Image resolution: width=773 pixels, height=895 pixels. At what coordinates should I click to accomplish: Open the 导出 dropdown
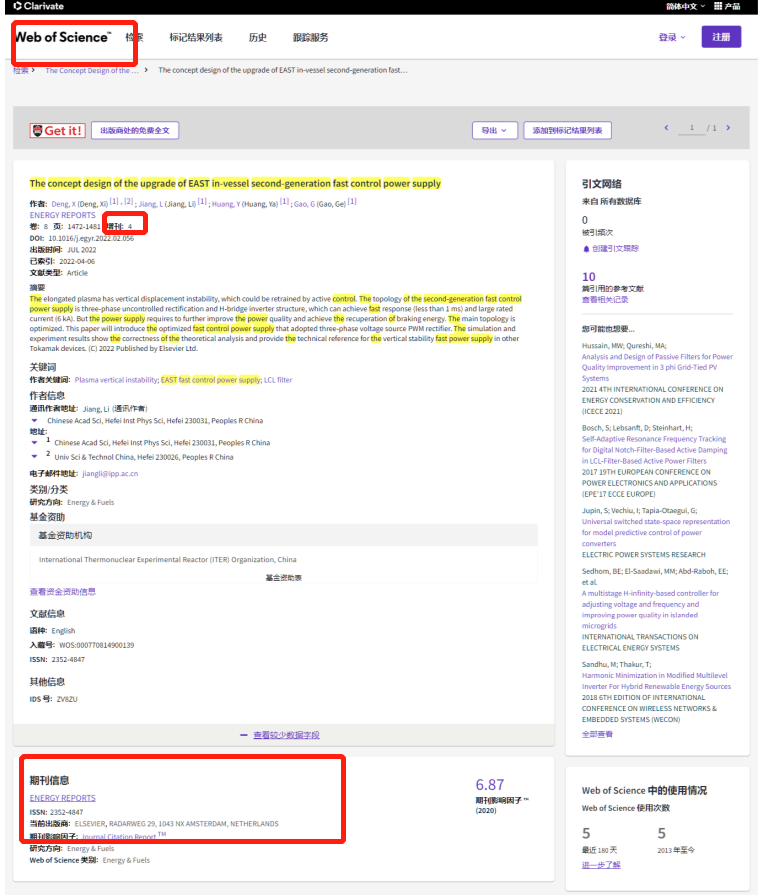point(494,131)
